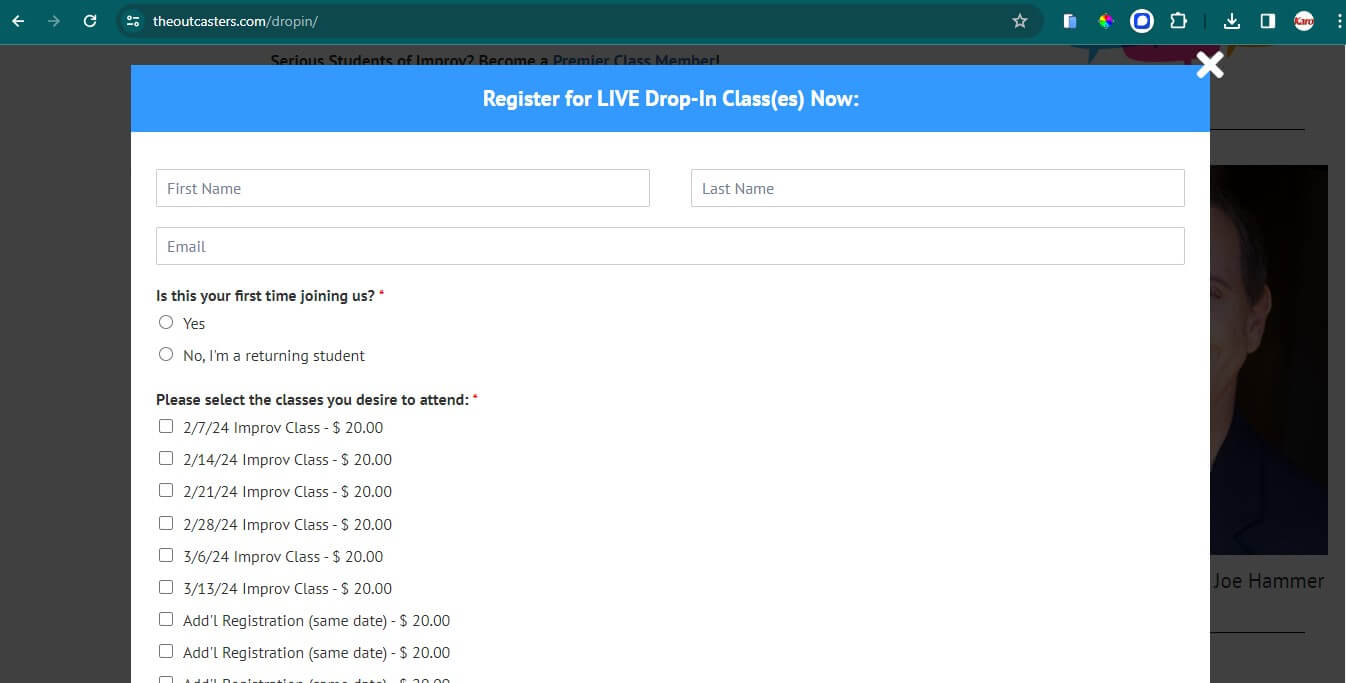Choose "No, I'm a returning student"

point(166,354)
